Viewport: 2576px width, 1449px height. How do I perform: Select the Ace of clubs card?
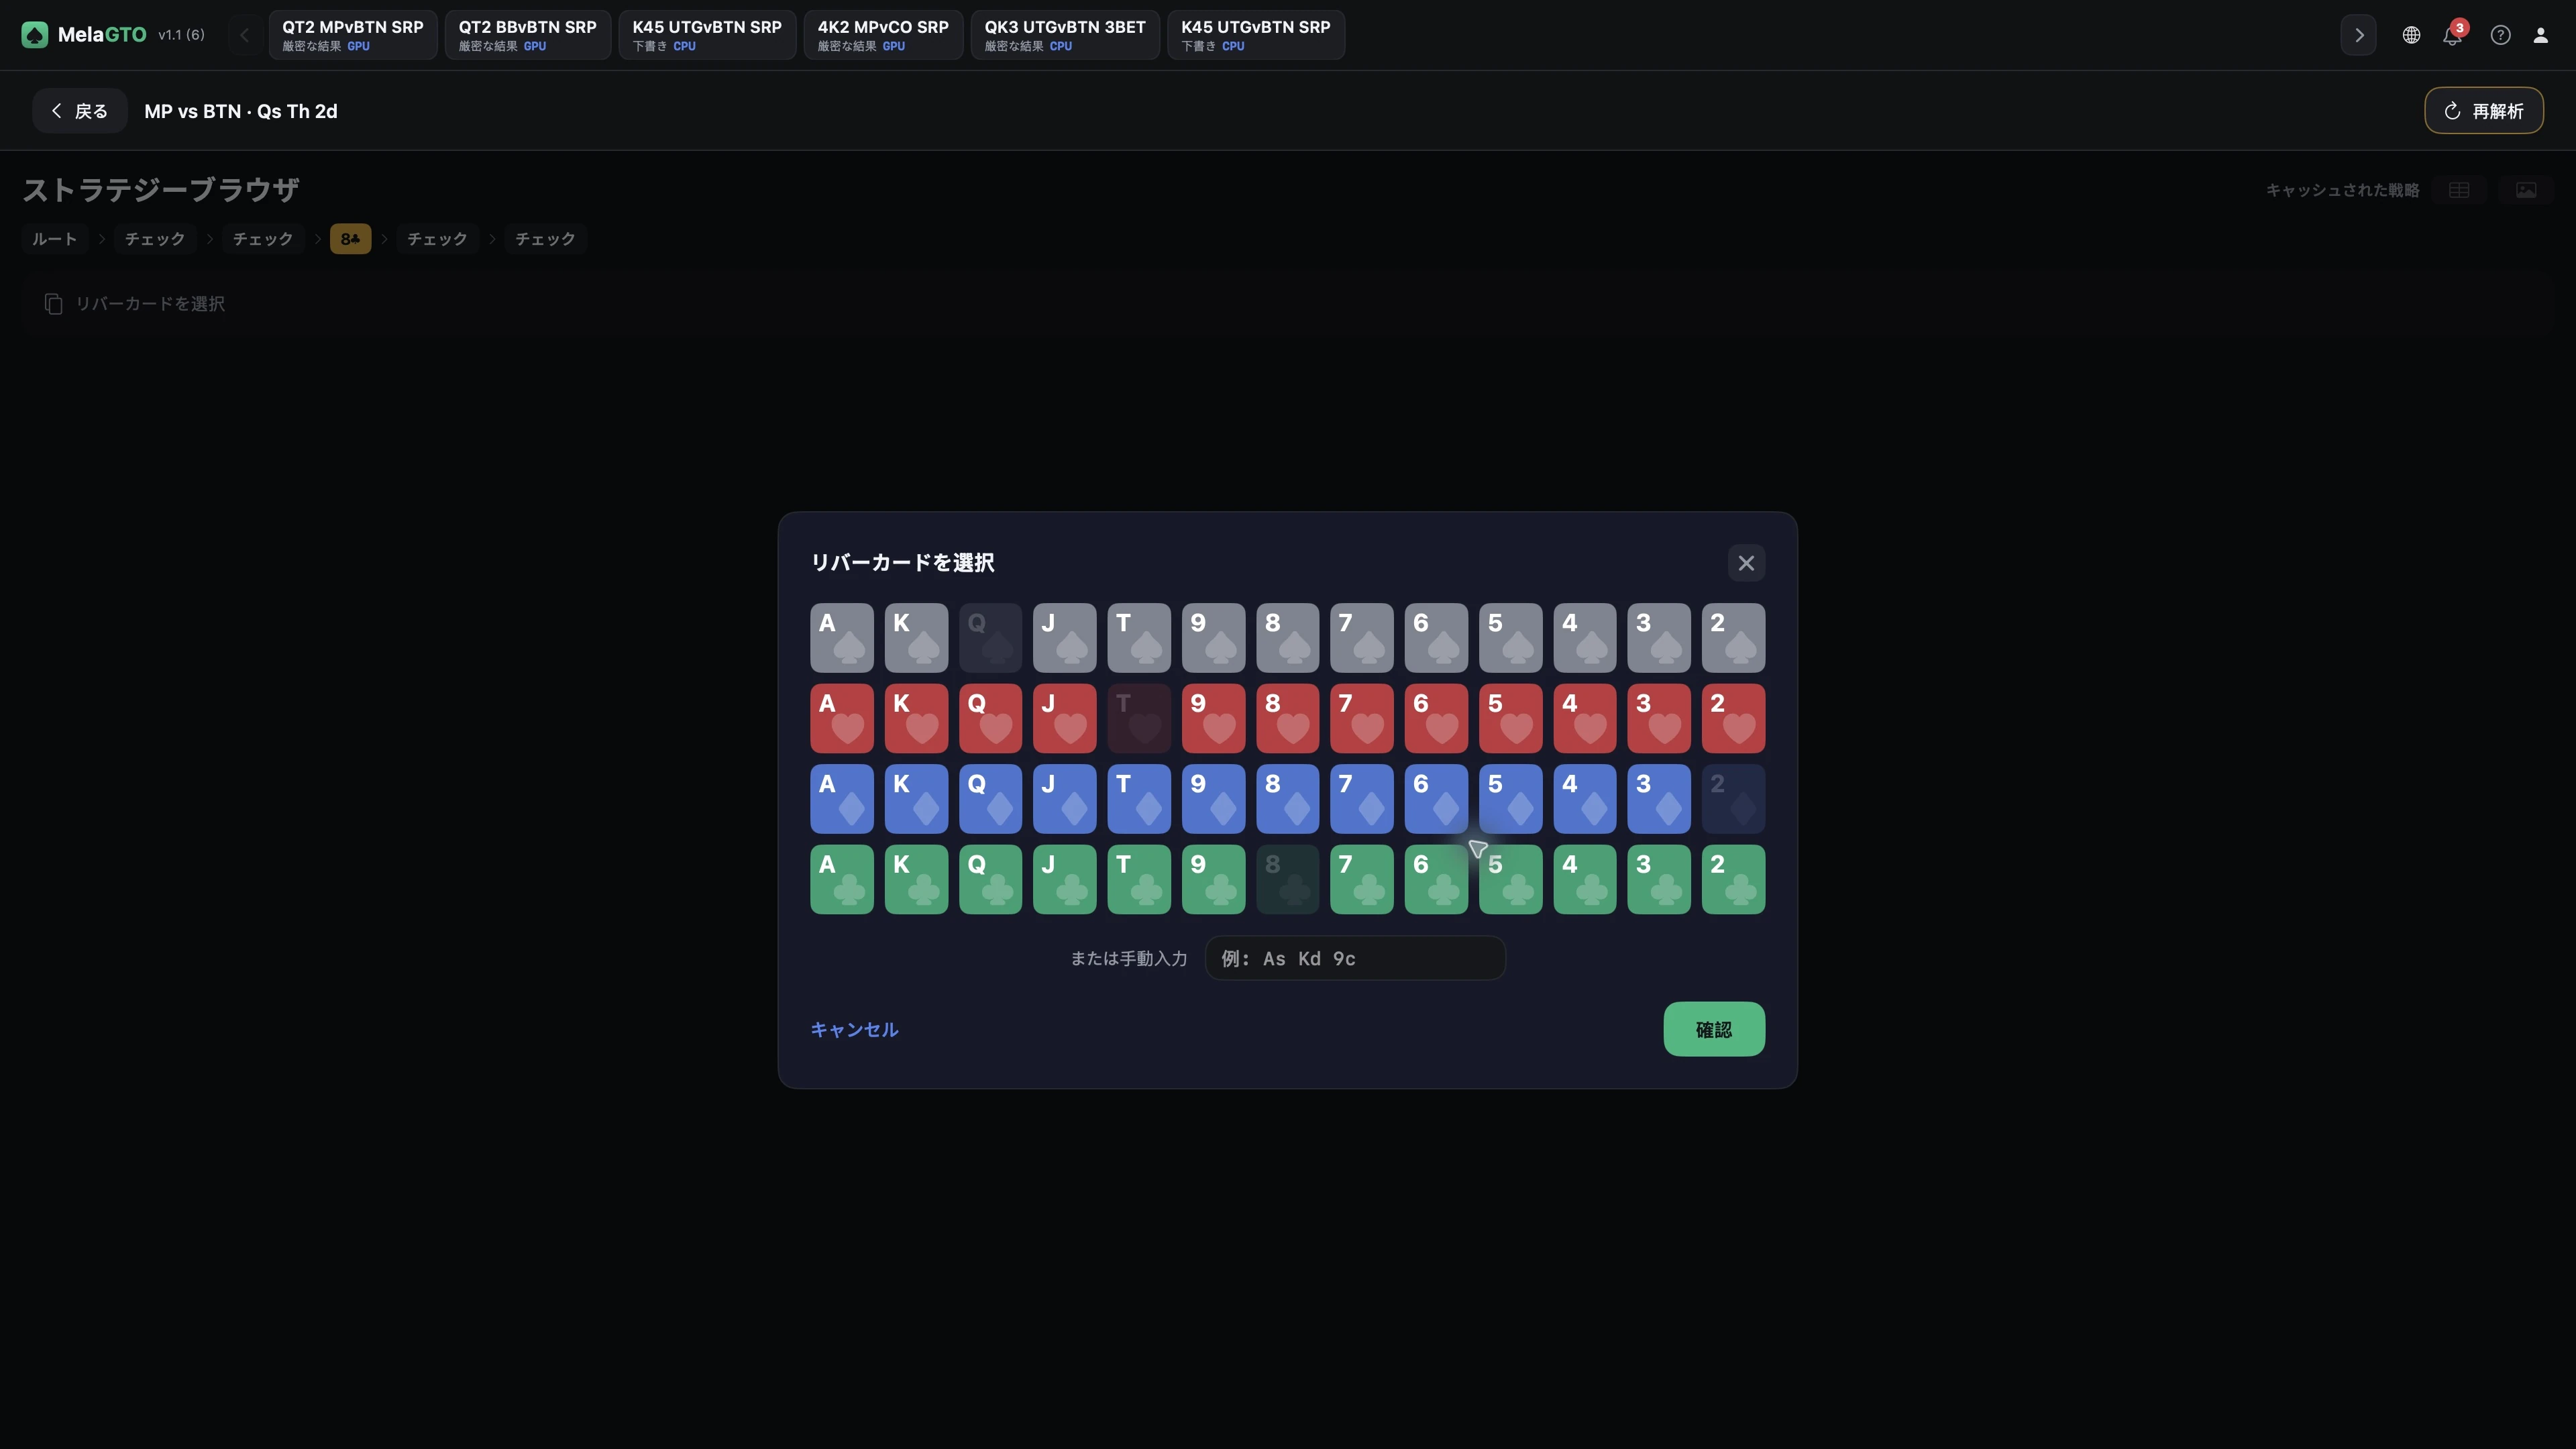842,879
